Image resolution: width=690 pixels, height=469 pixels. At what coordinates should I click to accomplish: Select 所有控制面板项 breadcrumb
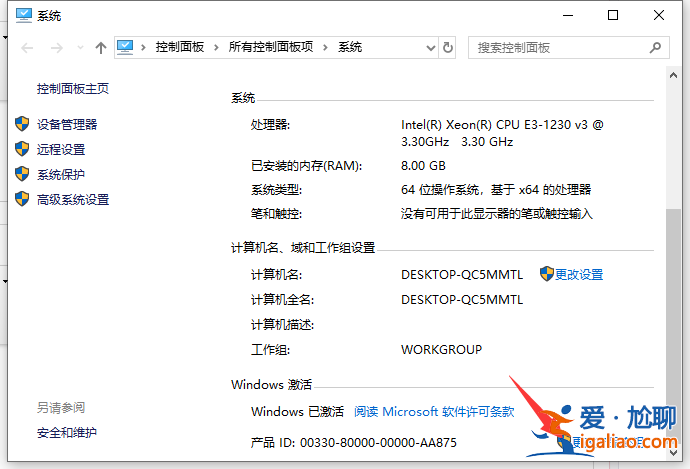coord(271,47)
